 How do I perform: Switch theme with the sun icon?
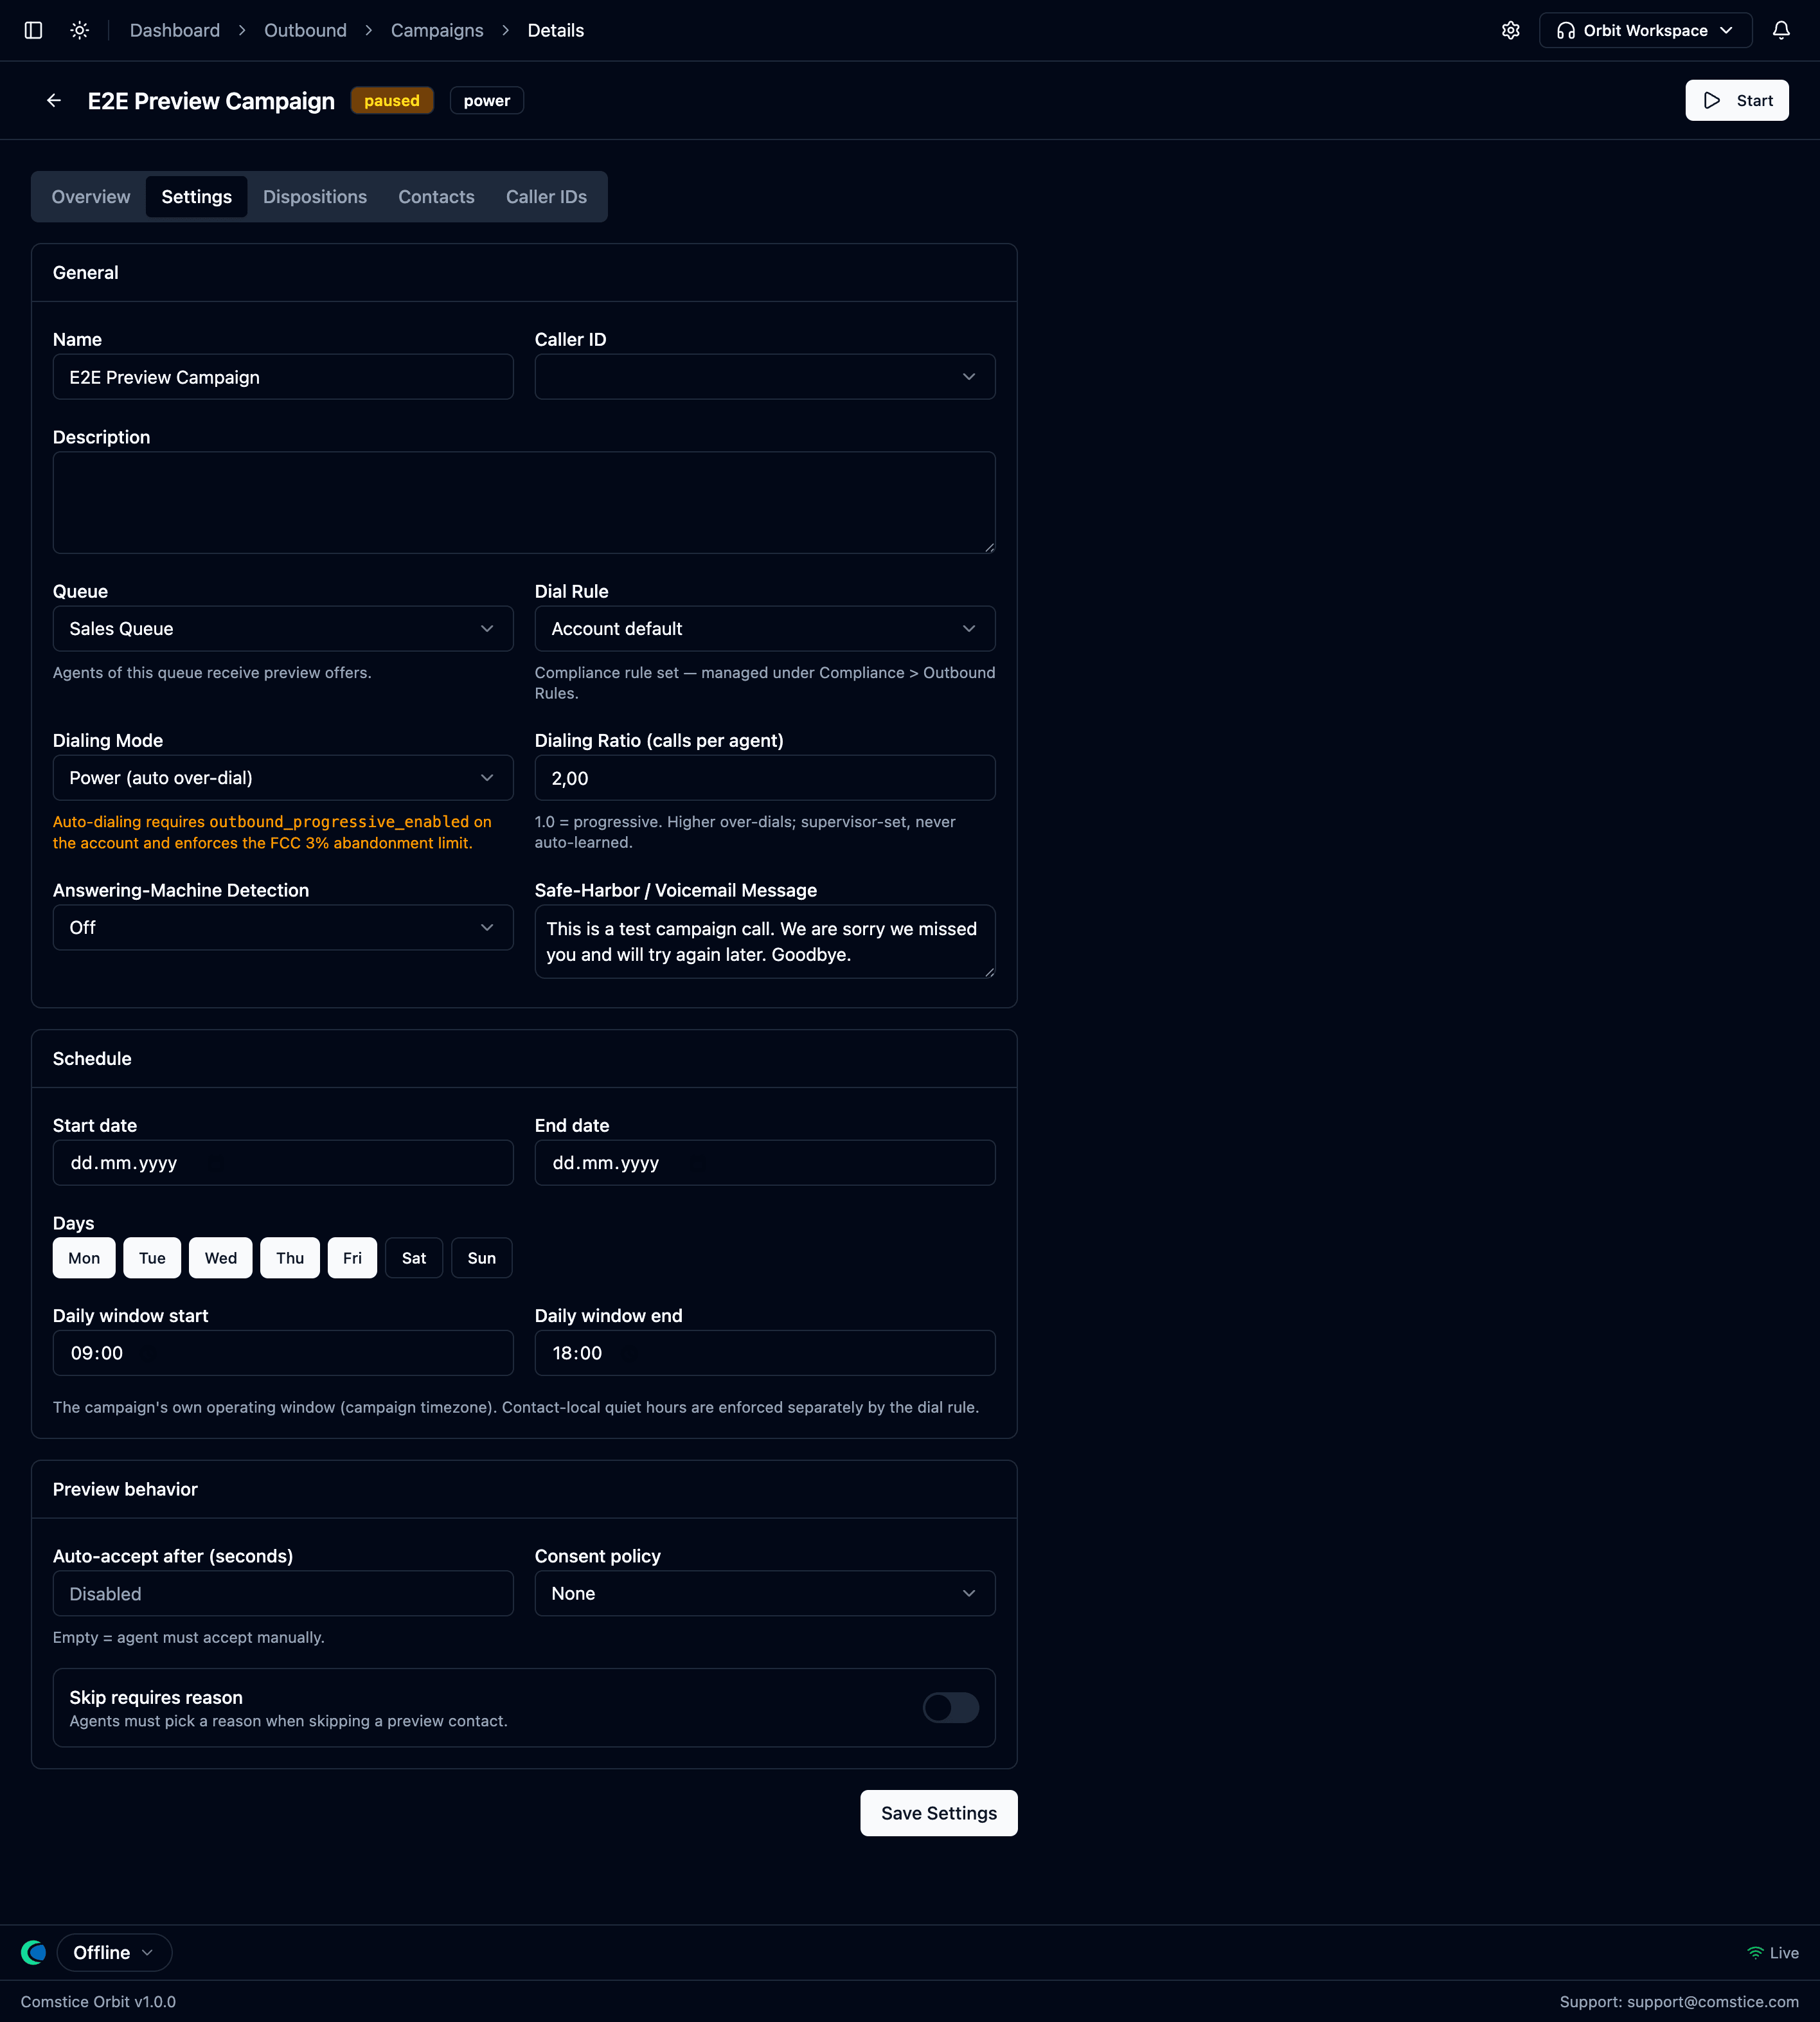click(80, 30)
